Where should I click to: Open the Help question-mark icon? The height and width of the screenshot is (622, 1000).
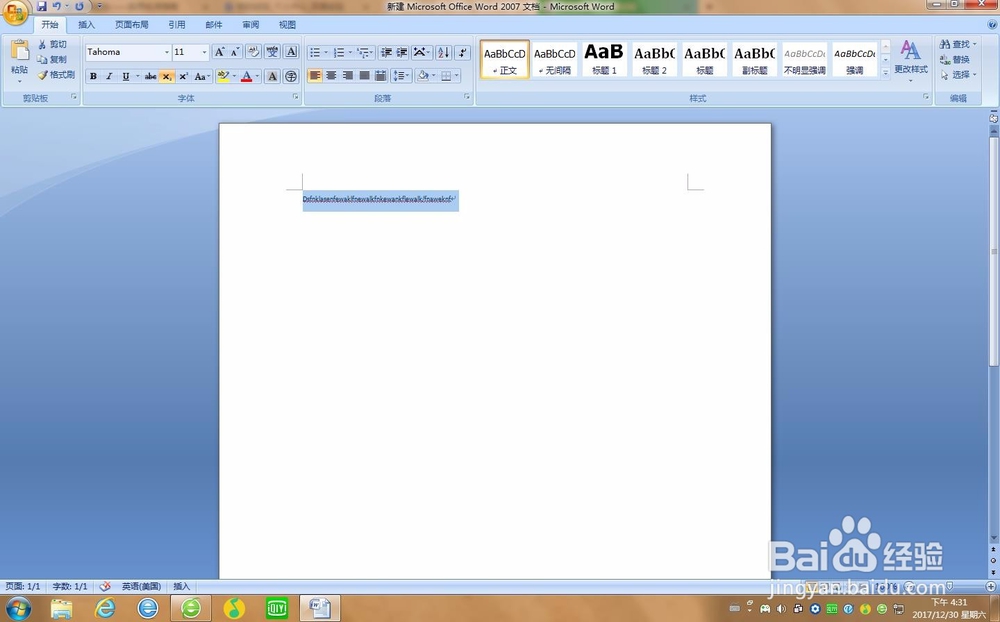tap(992, 24)
